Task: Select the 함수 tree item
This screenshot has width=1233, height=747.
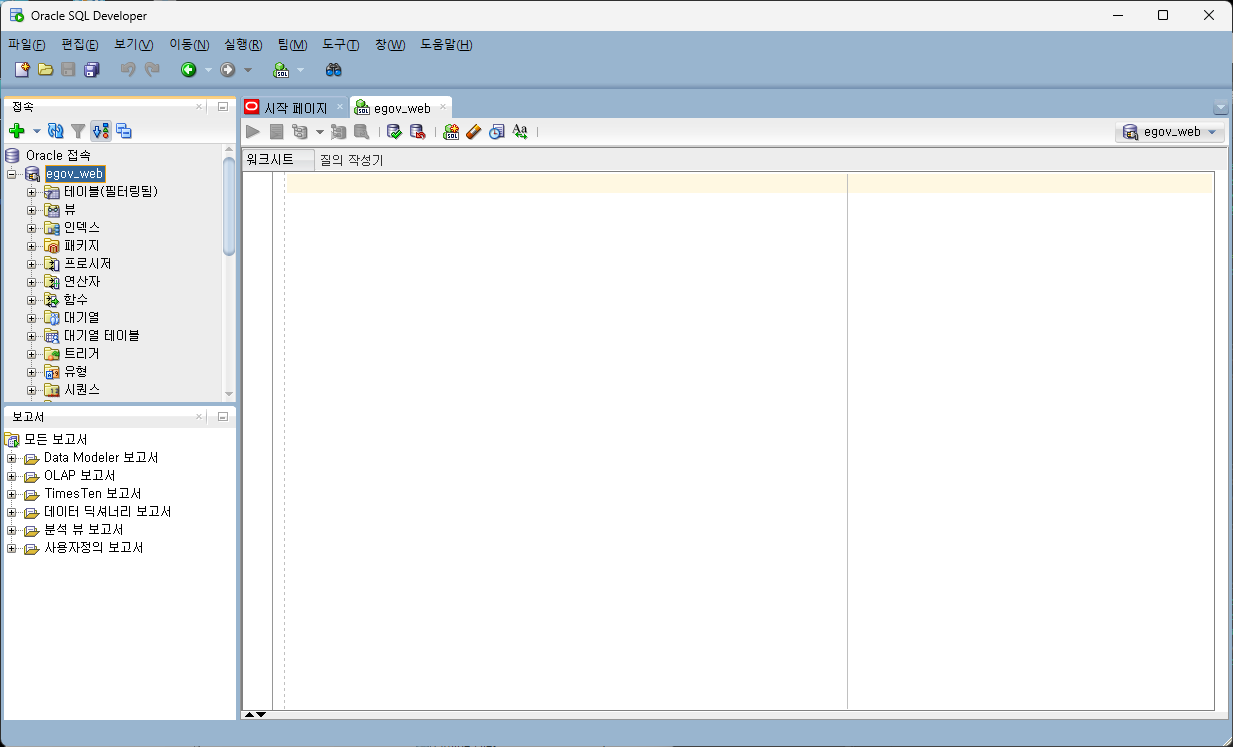Action: (x=76, y=300)
